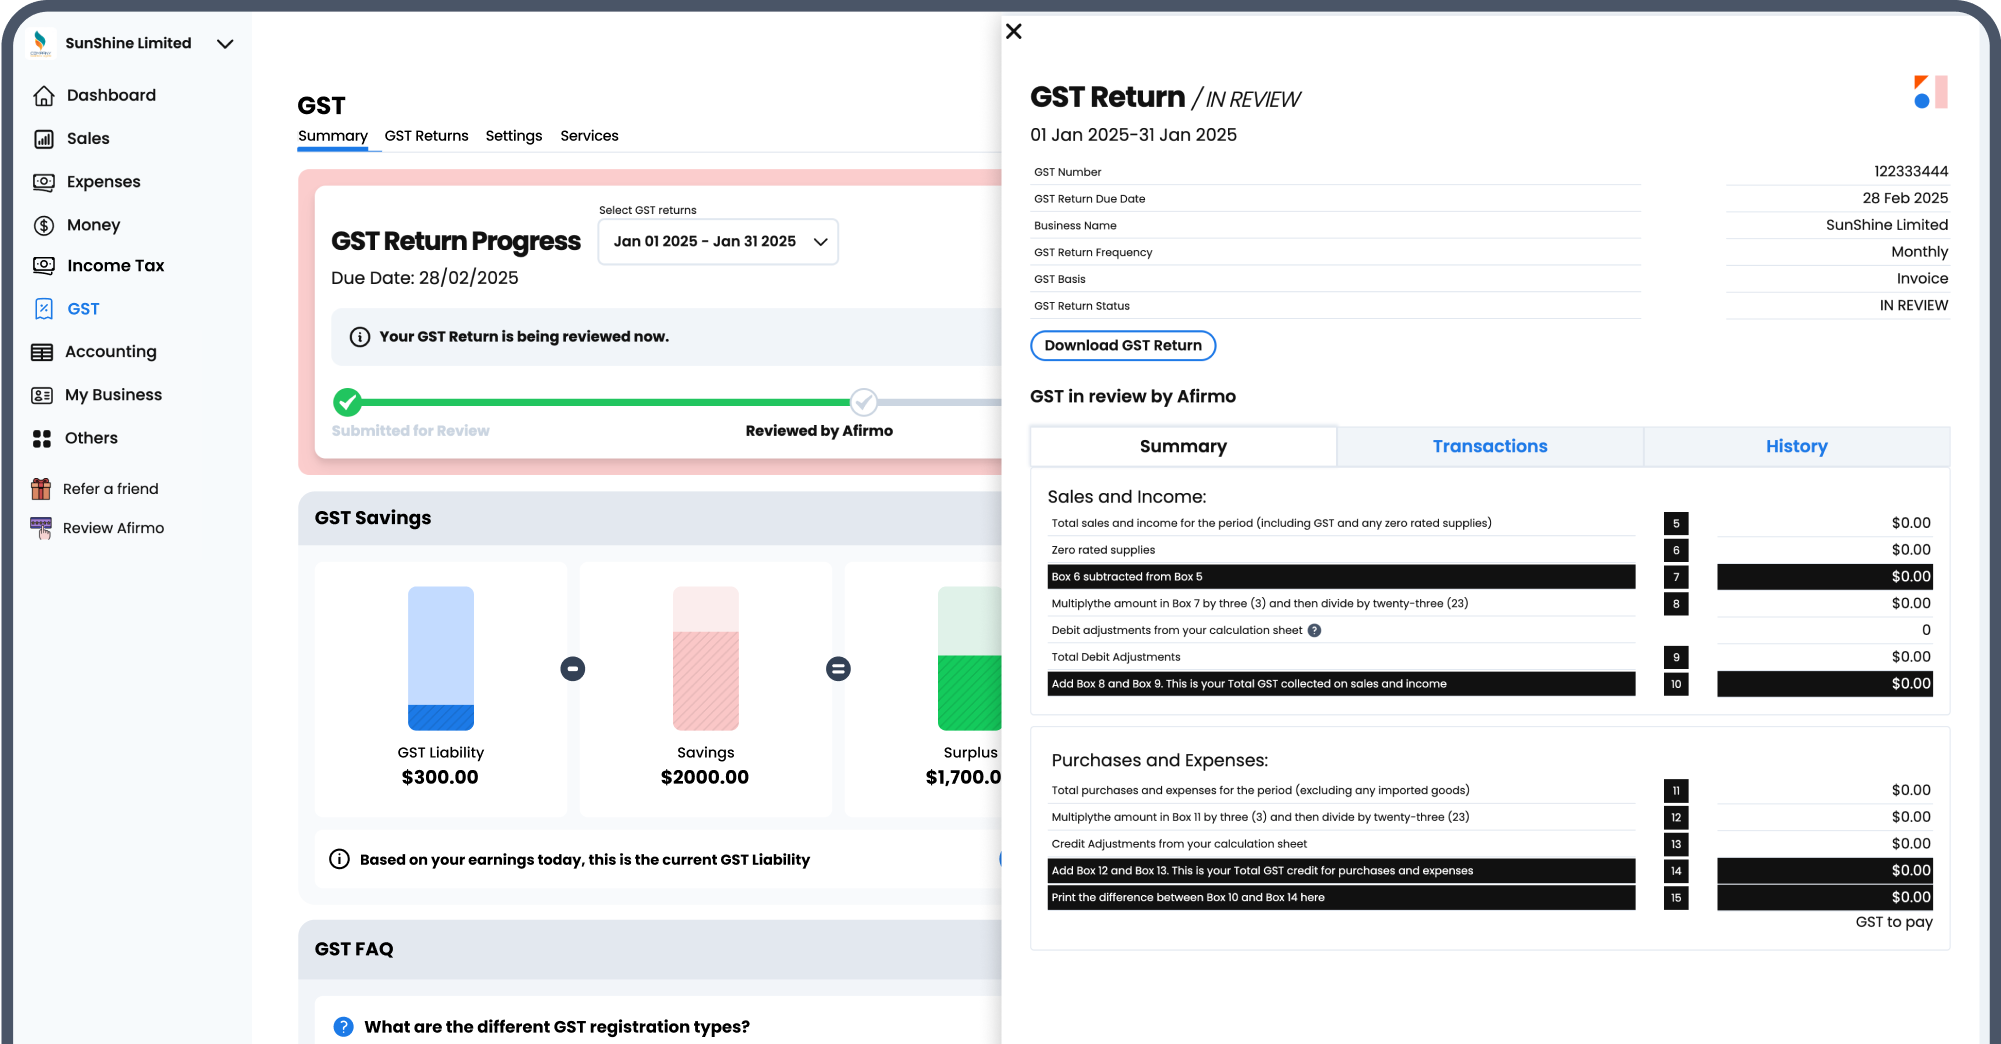Click the 'Print the difference between Box 10' row
The image size is (2001, 1044).
pyautogui.click(x=1341, y=898)
